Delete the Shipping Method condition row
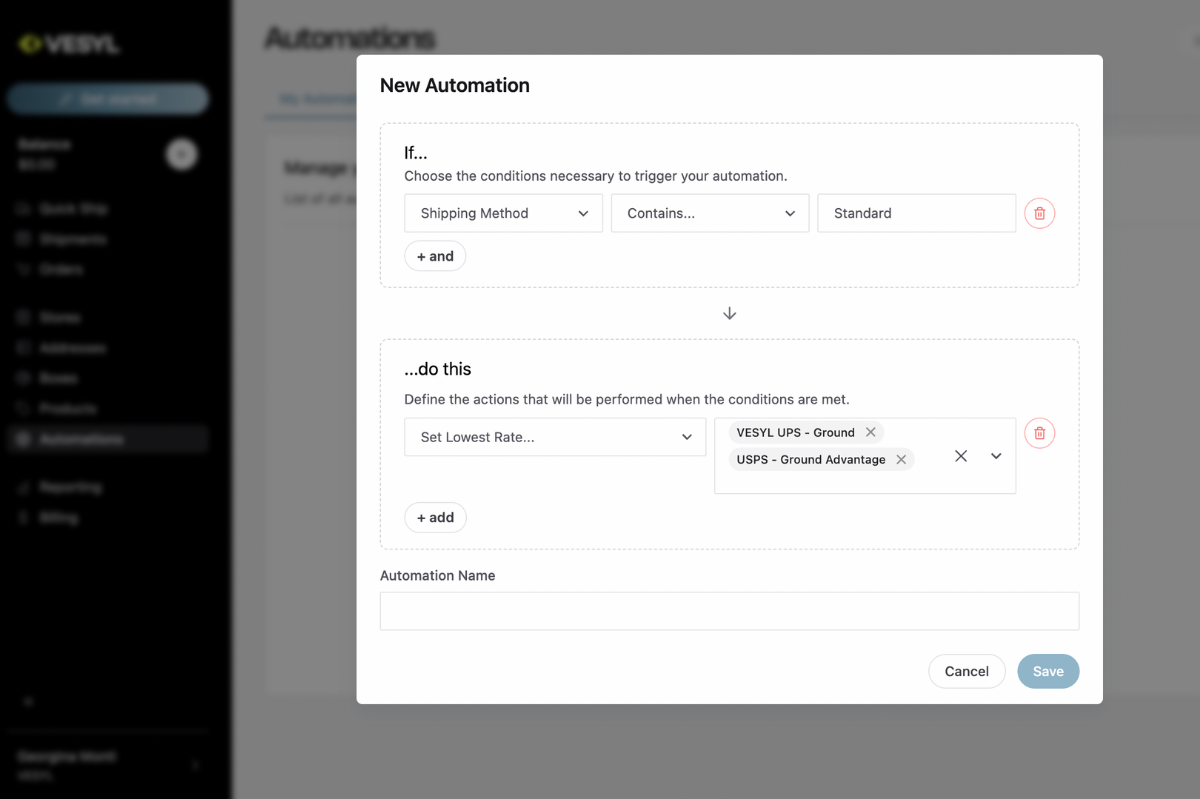1200x799 pixels. coord(1039,213)
